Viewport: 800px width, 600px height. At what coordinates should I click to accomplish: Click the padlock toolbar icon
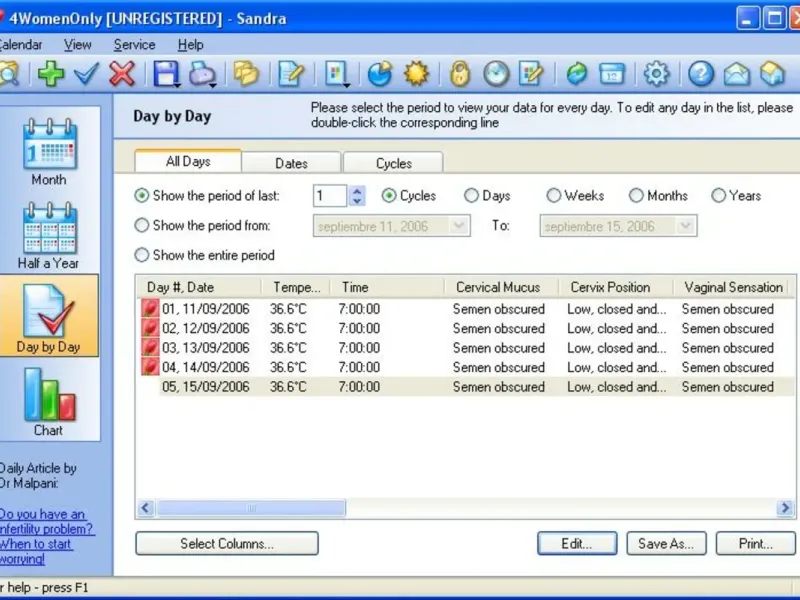click(460, 74)
